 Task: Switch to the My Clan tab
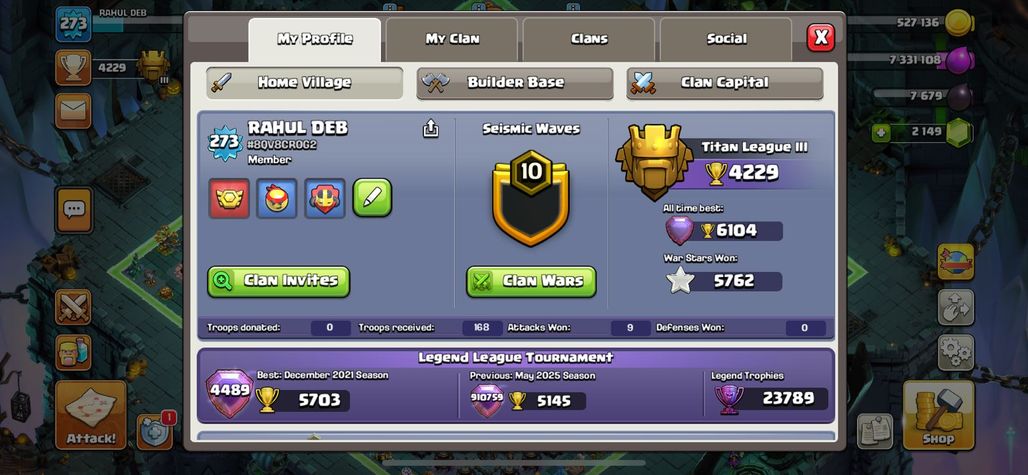[452, 39]
